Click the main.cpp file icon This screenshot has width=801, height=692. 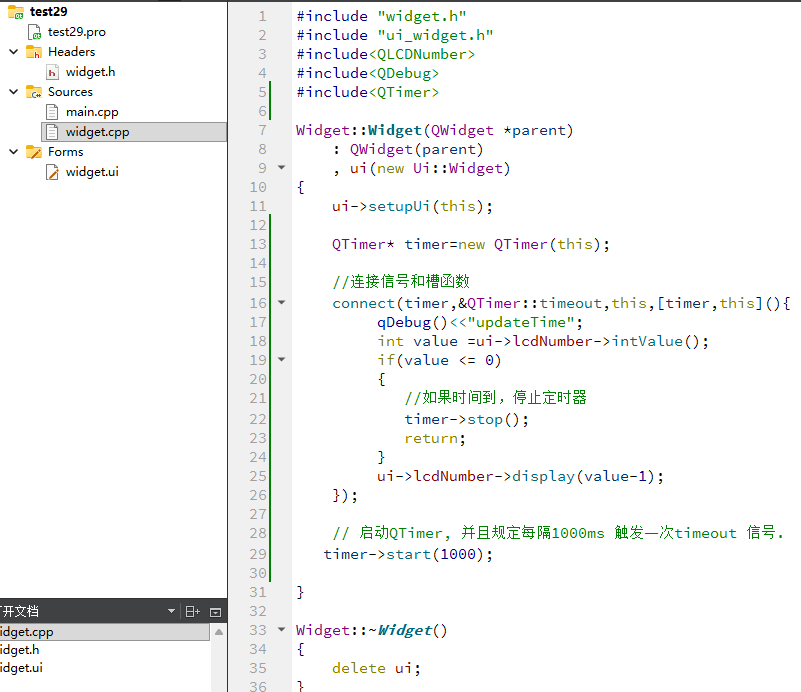coord(52,112)
